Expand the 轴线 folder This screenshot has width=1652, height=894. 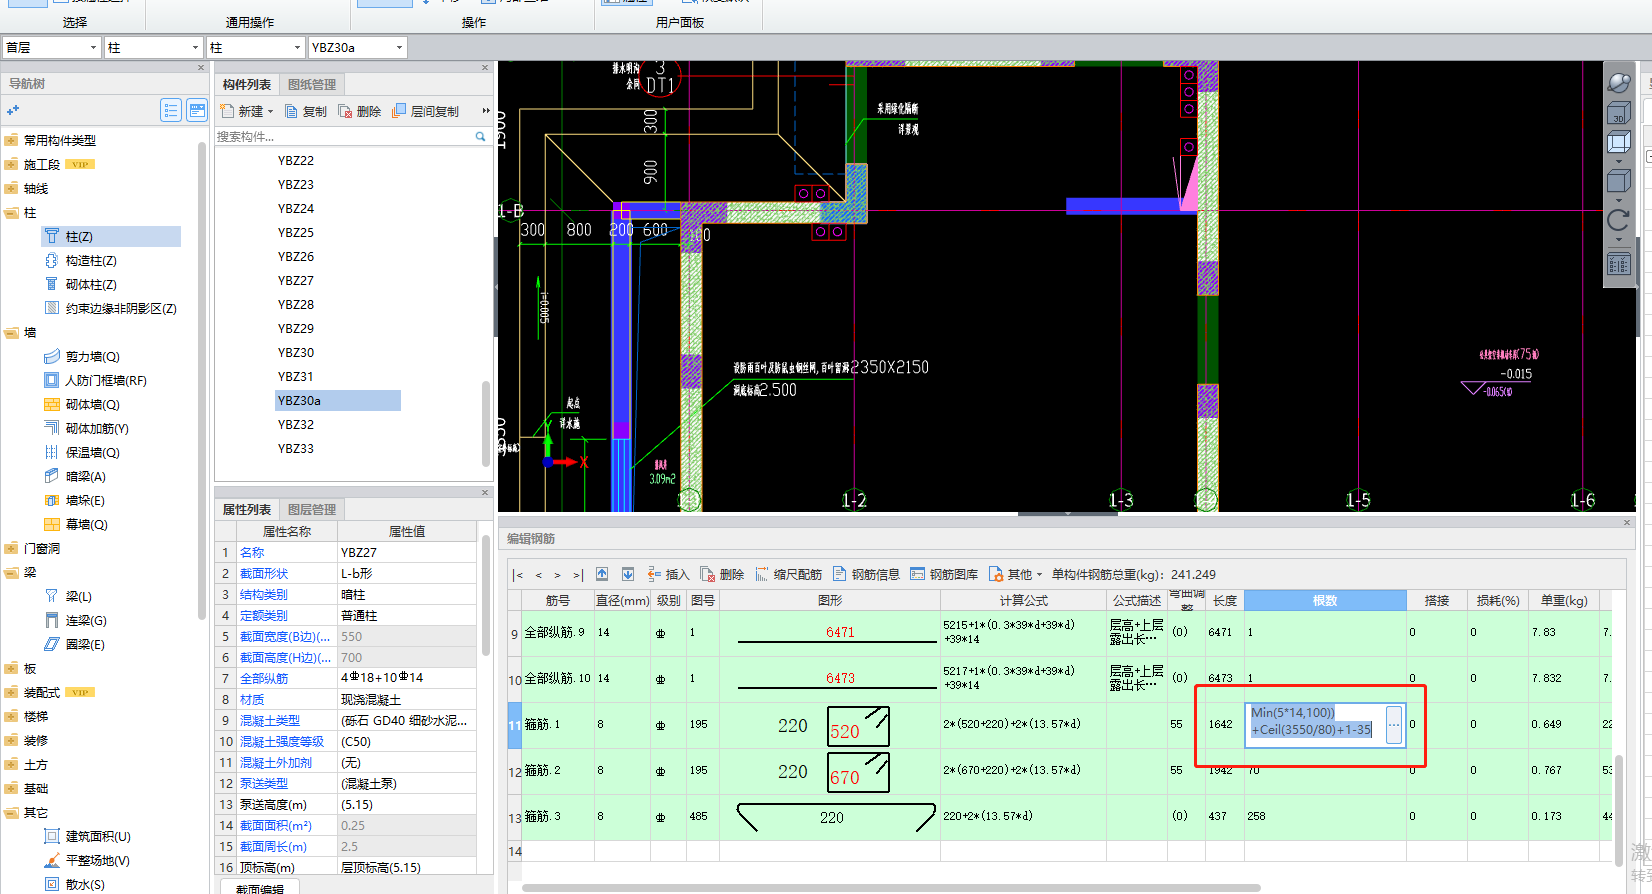(11, 189)
